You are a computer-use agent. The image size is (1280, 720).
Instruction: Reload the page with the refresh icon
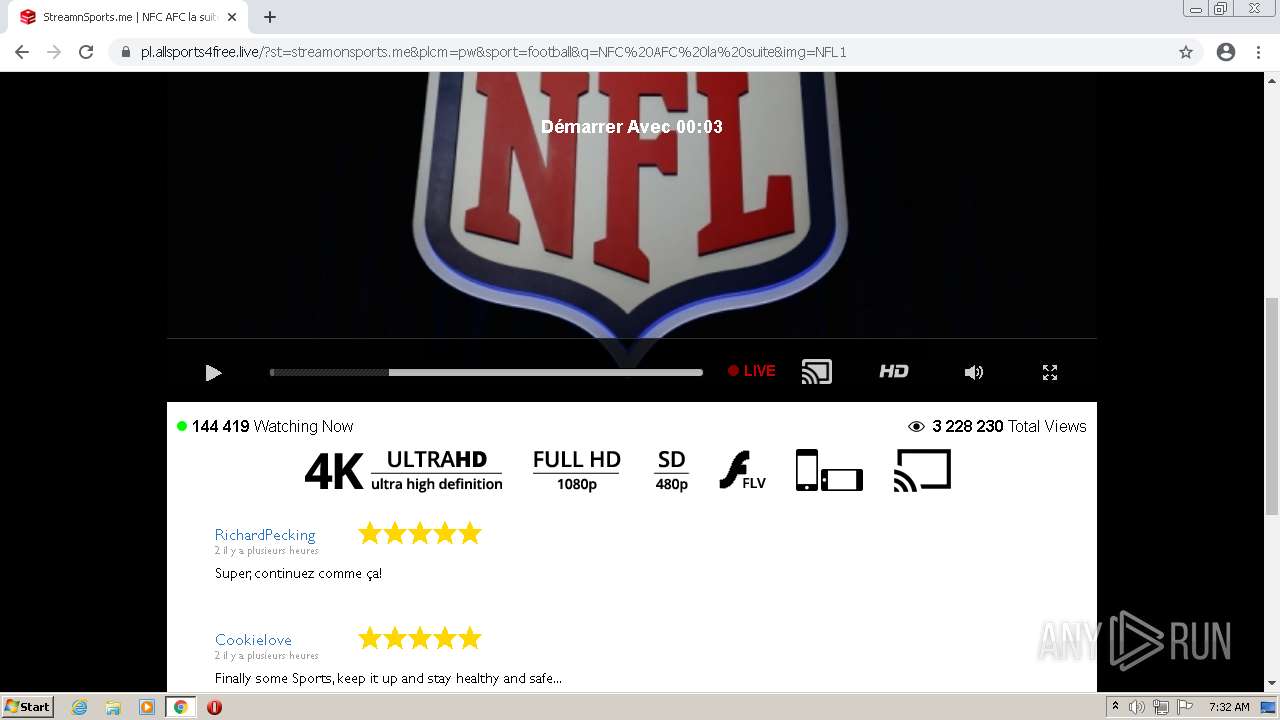pos(86,52)
